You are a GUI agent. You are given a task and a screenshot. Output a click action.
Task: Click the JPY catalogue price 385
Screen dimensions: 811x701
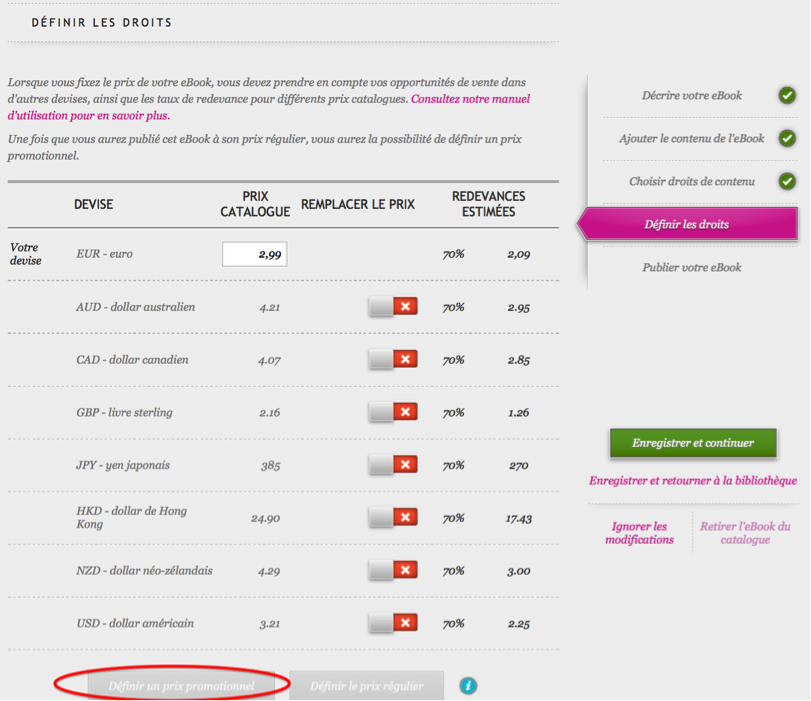tap(271, 466)
